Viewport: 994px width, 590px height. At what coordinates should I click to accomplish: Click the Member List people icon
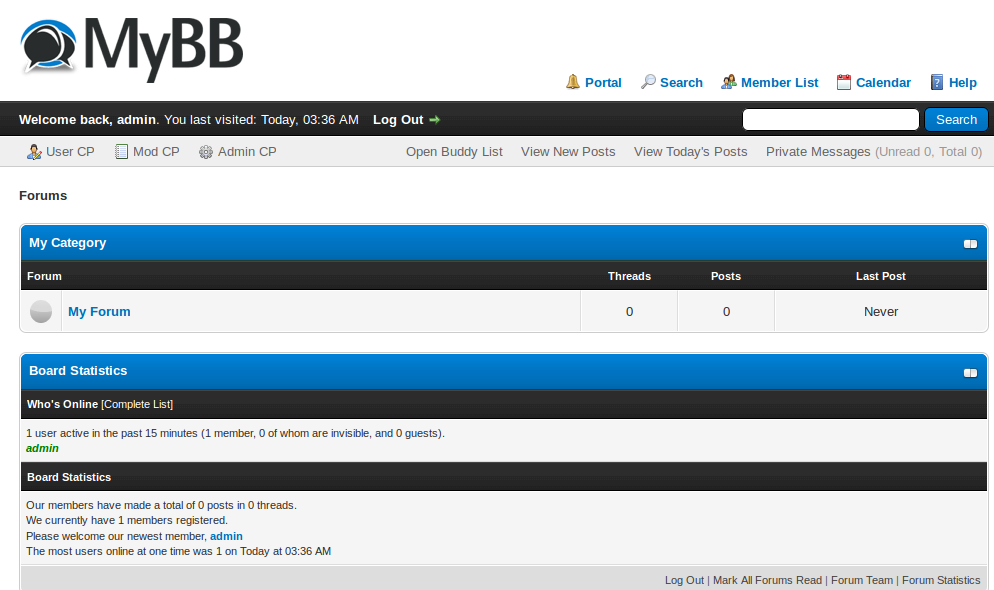click(728, 82)
